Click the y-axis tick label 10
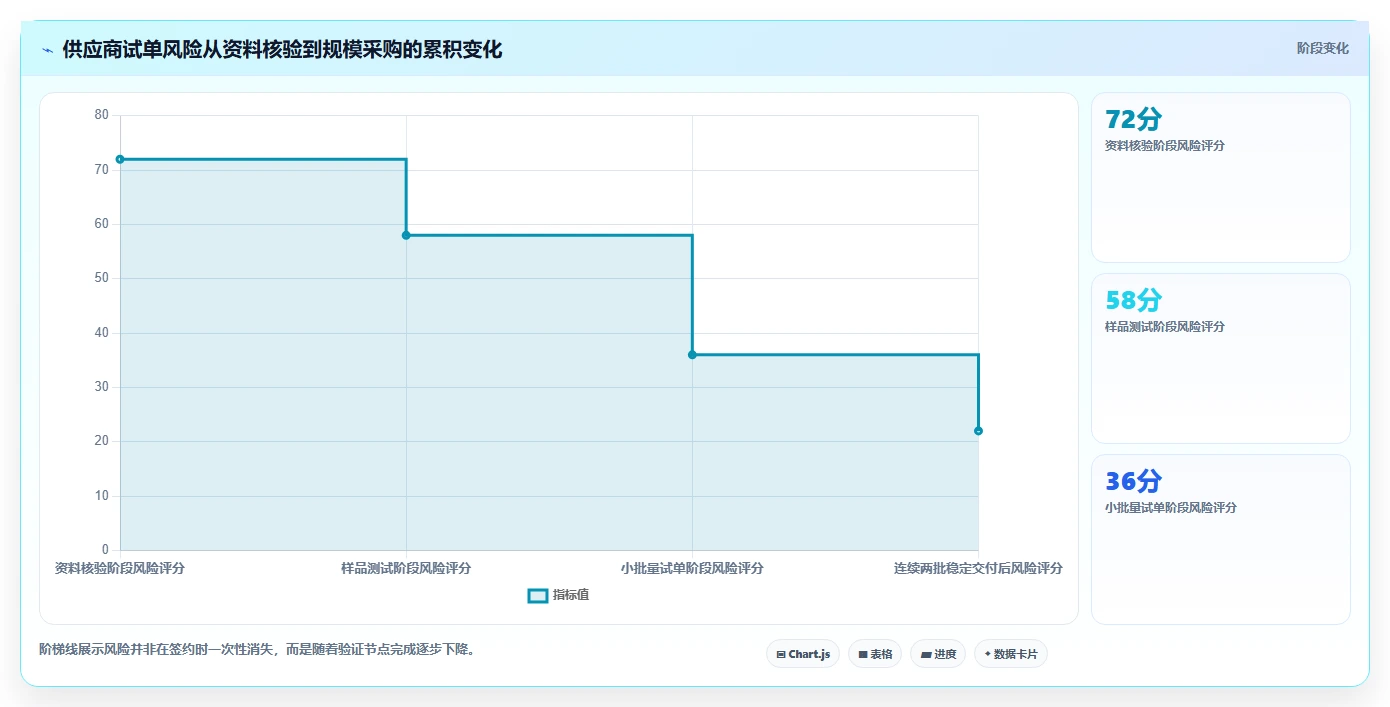This screenshot has width=1390, height=707. pos(102,496)
